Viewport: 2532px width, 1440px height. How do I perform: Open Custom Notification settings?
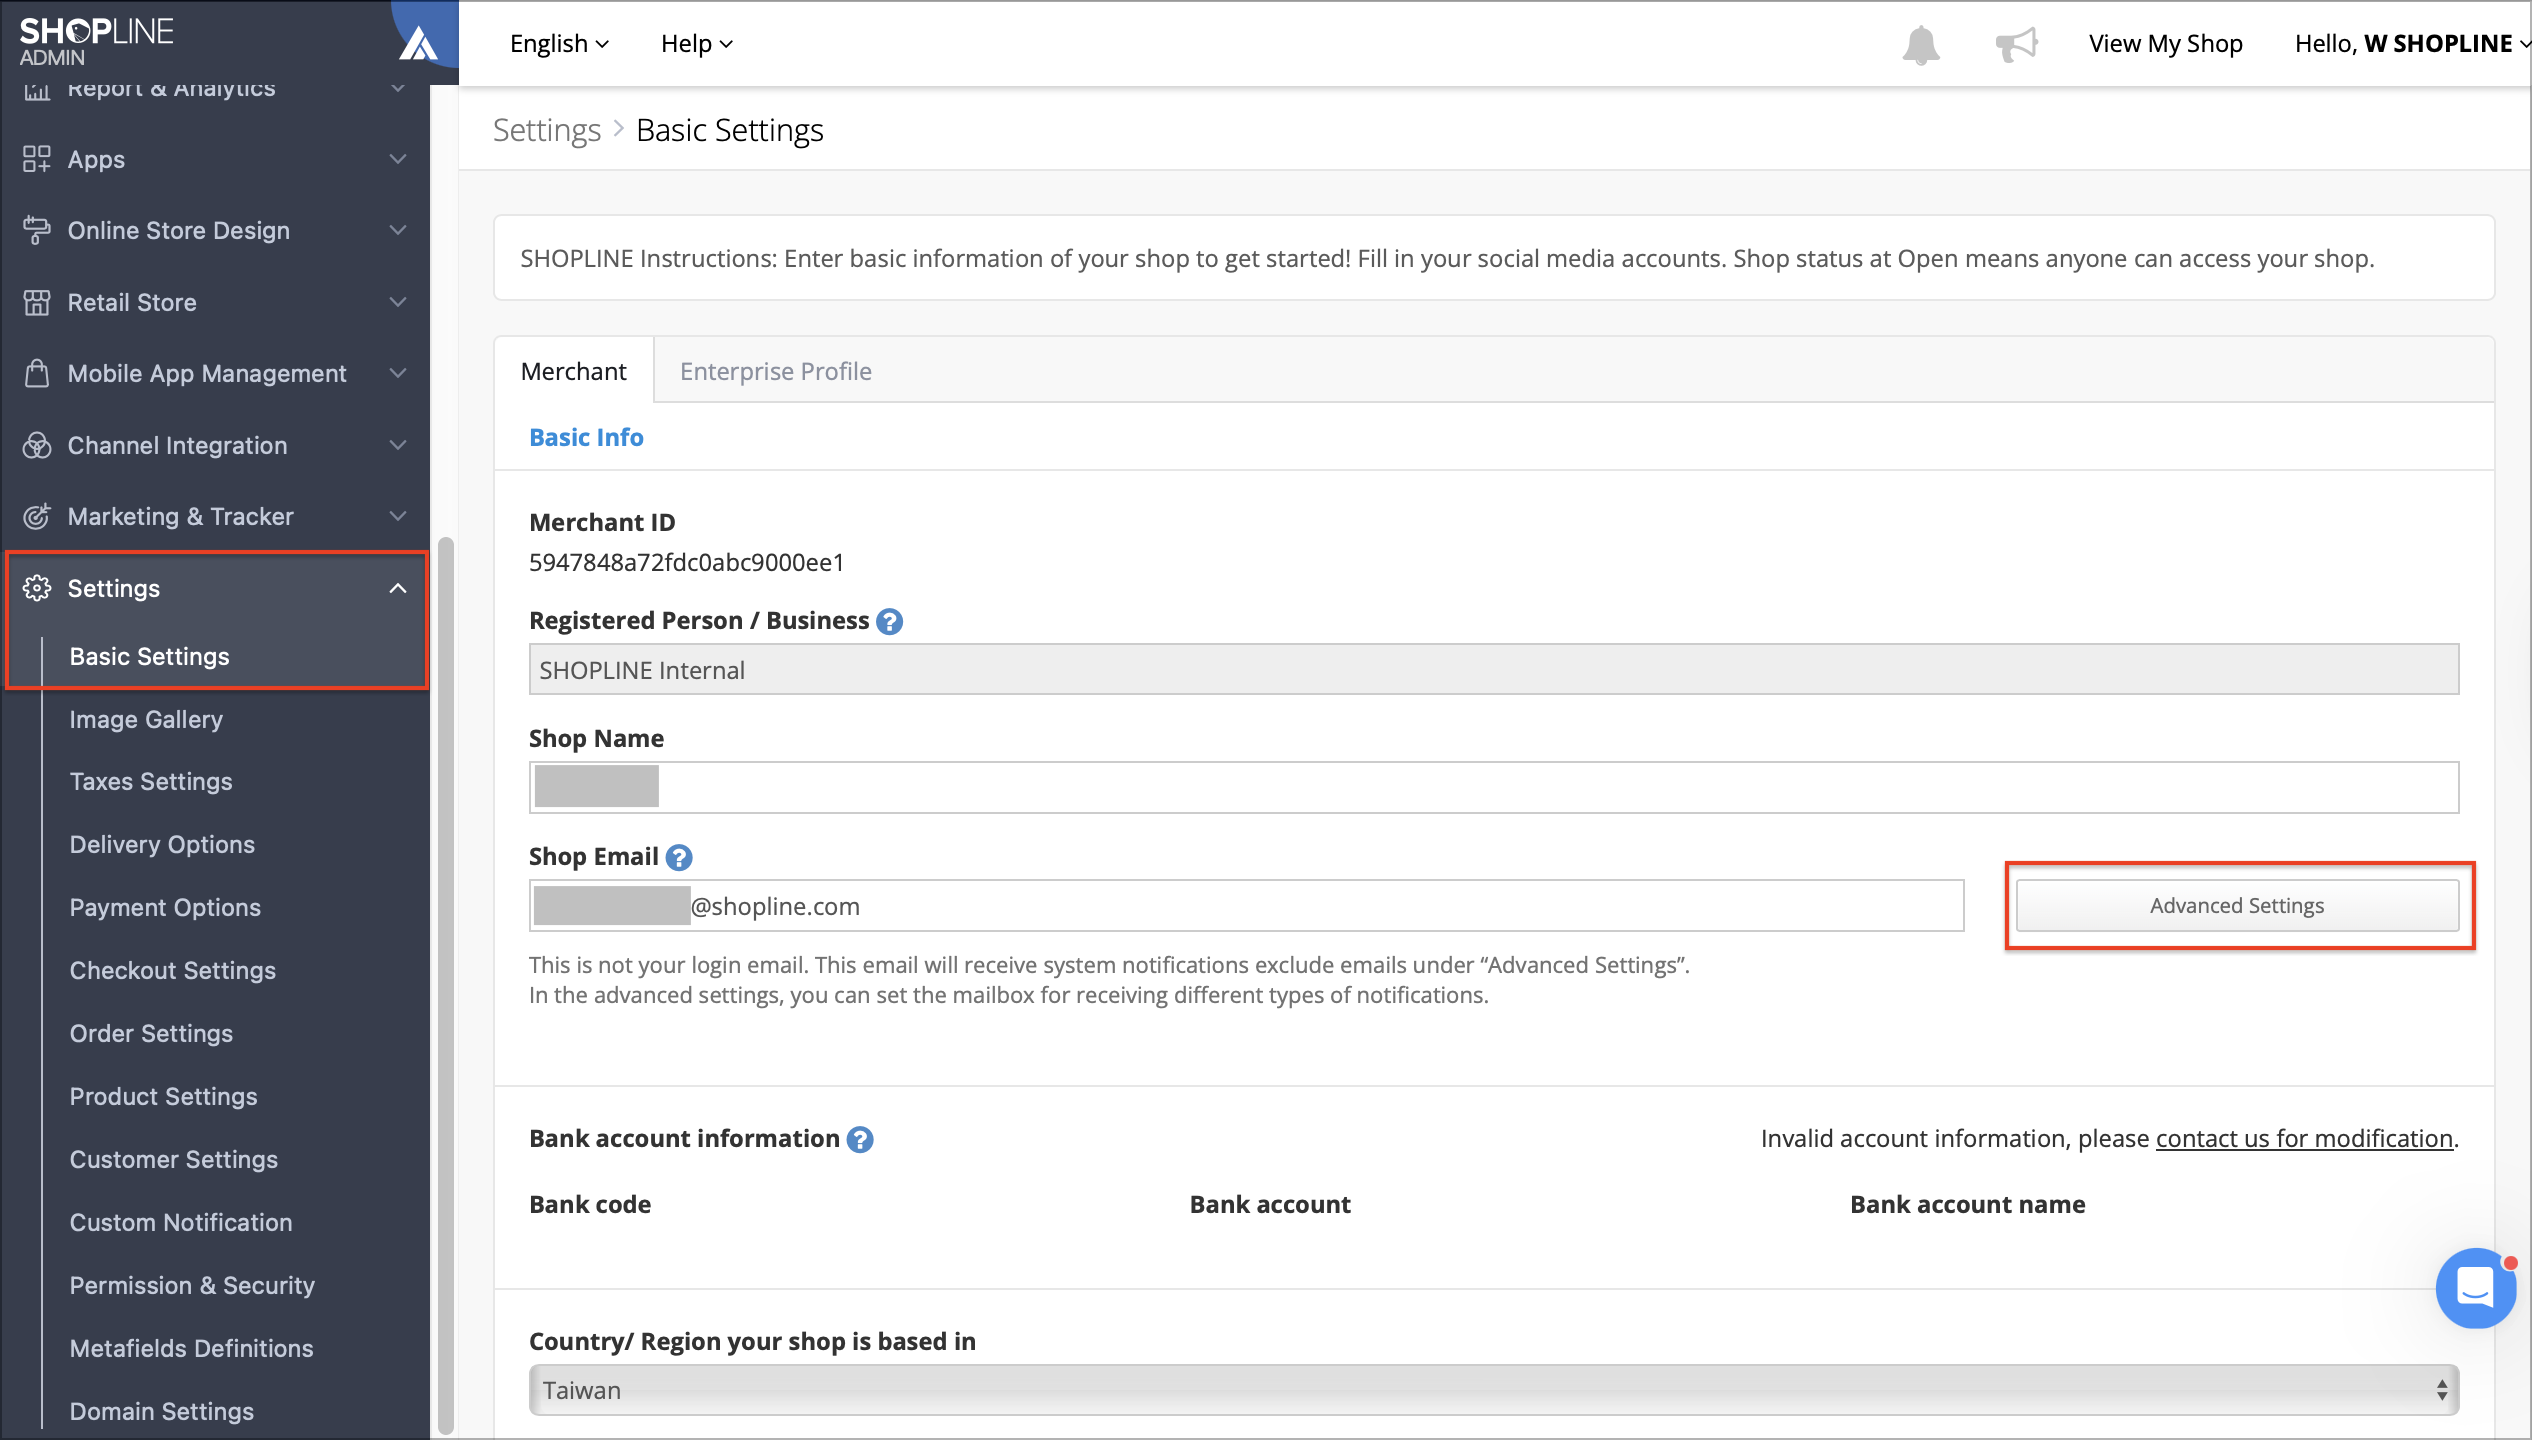point(181,1222)
